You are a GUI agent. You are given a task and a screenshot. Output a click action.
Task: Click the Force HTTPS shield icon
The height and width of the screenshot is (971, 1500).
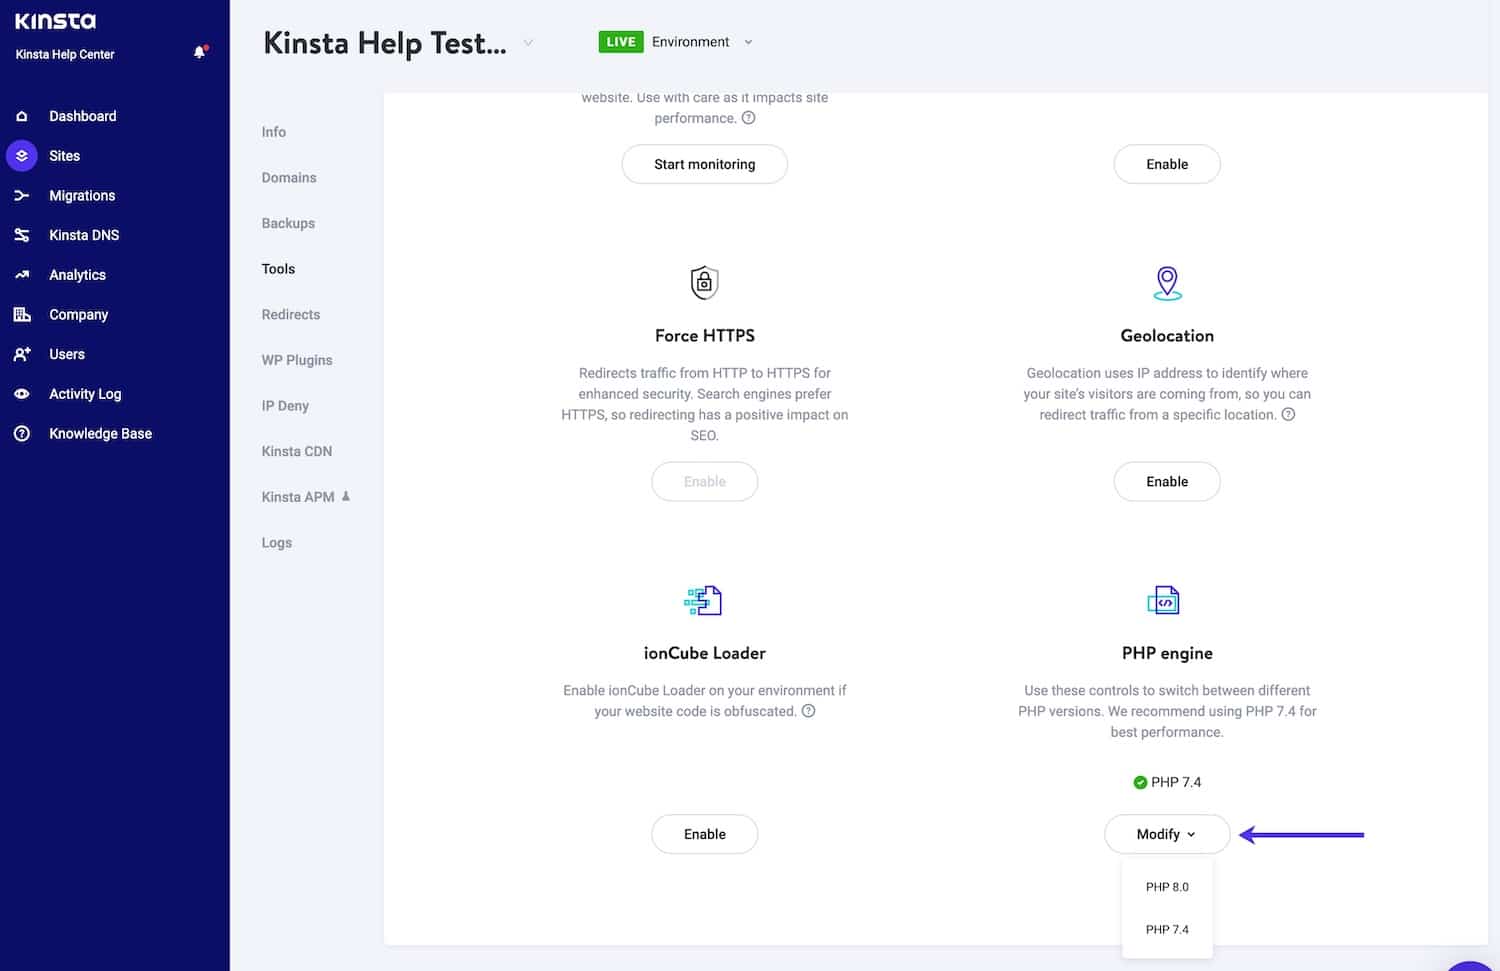point(705,283)
